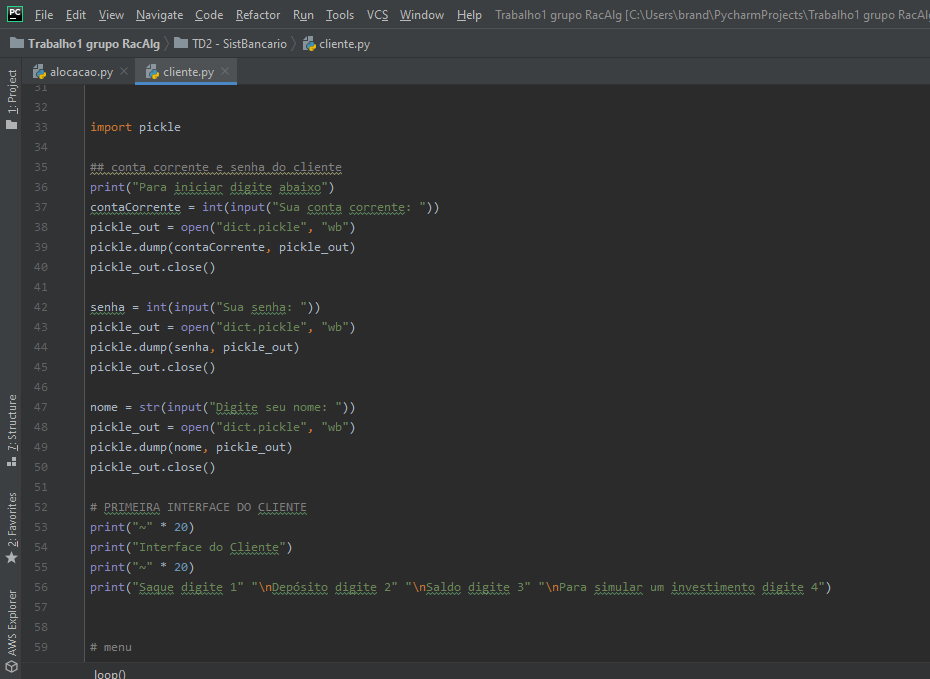Image resolution: width=930 pixels, height=679 pixels.
Task: Click the senha = int(input("Sua senha: ")) line
Action: click(x=205, y=307)
